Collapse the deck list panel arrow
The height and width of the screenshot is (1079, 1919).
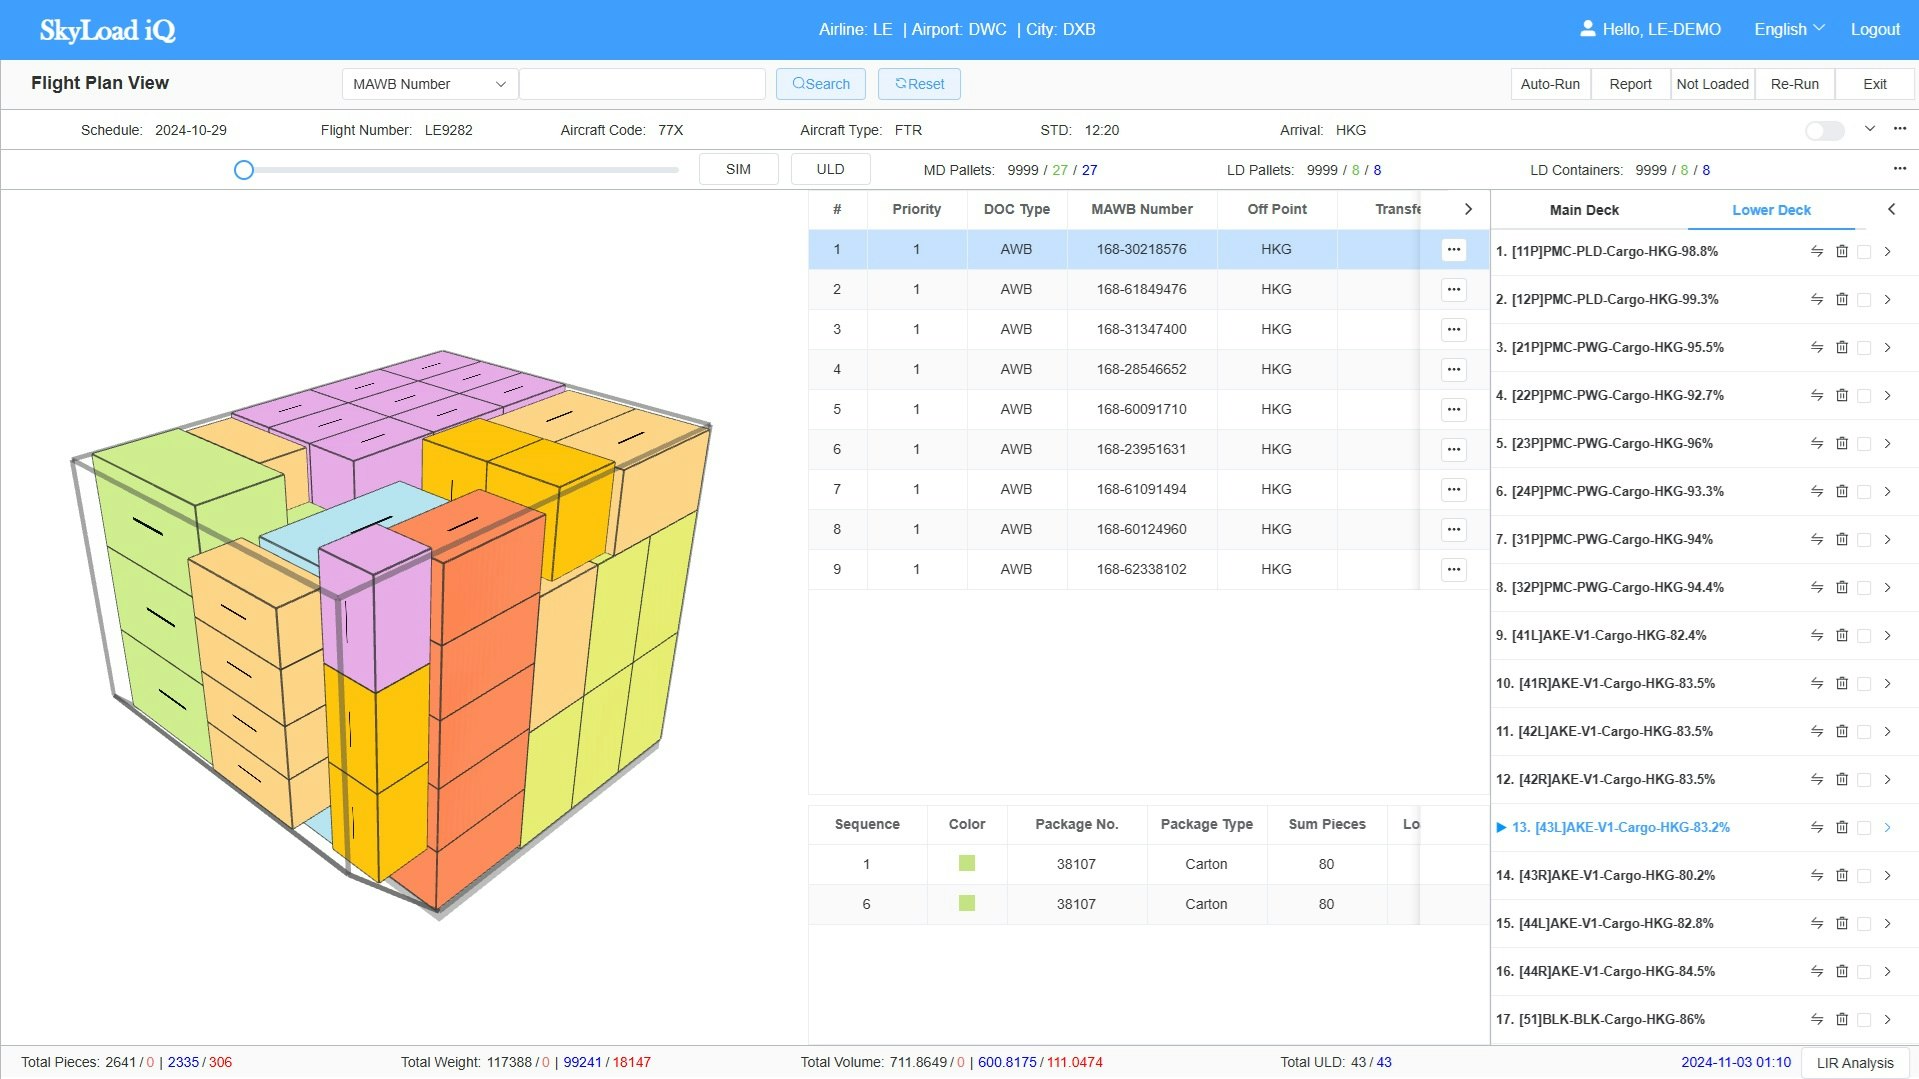point(1891,209)
